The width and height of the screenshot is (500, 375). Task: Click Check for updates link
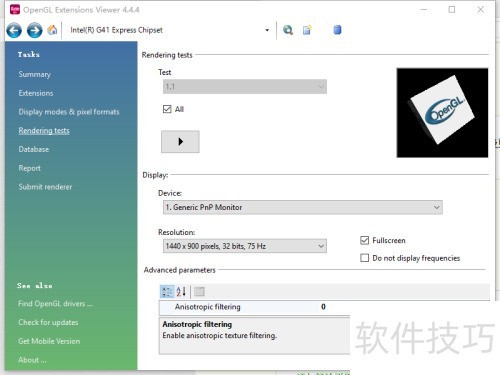(x=48, y=322)
